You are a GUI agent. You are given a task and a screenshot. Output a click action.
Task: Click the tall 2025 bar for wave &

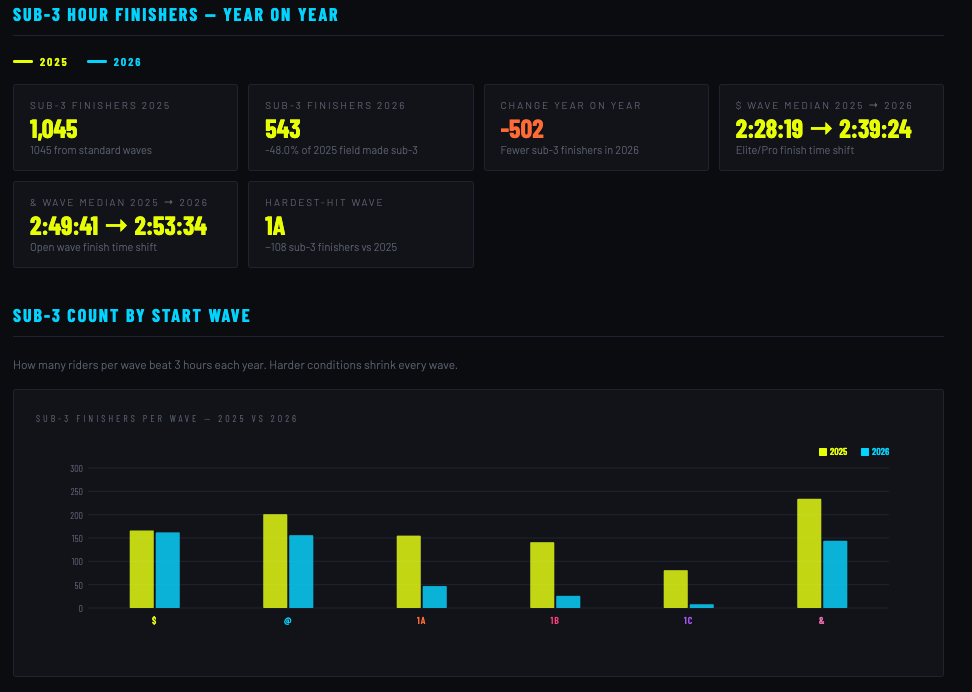809,553
